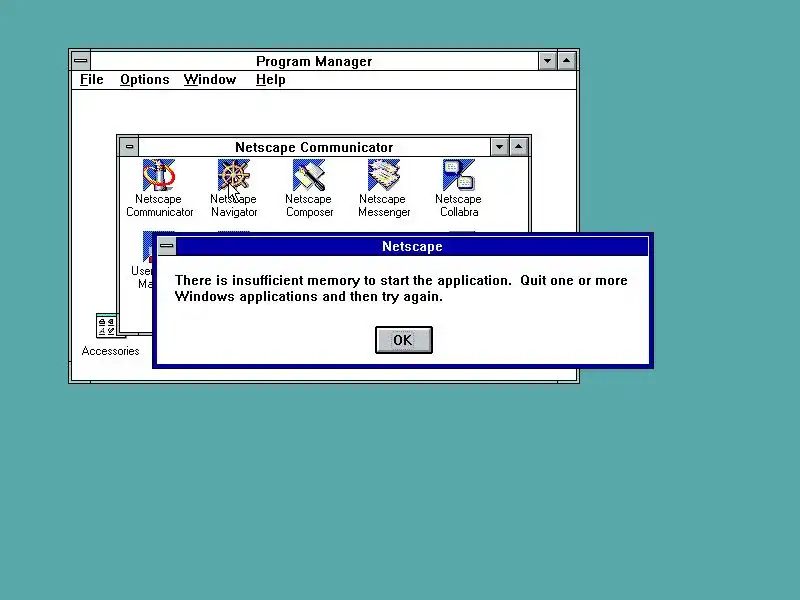
Task: Click the Program Manager title bar
Action: coord(314,61)
